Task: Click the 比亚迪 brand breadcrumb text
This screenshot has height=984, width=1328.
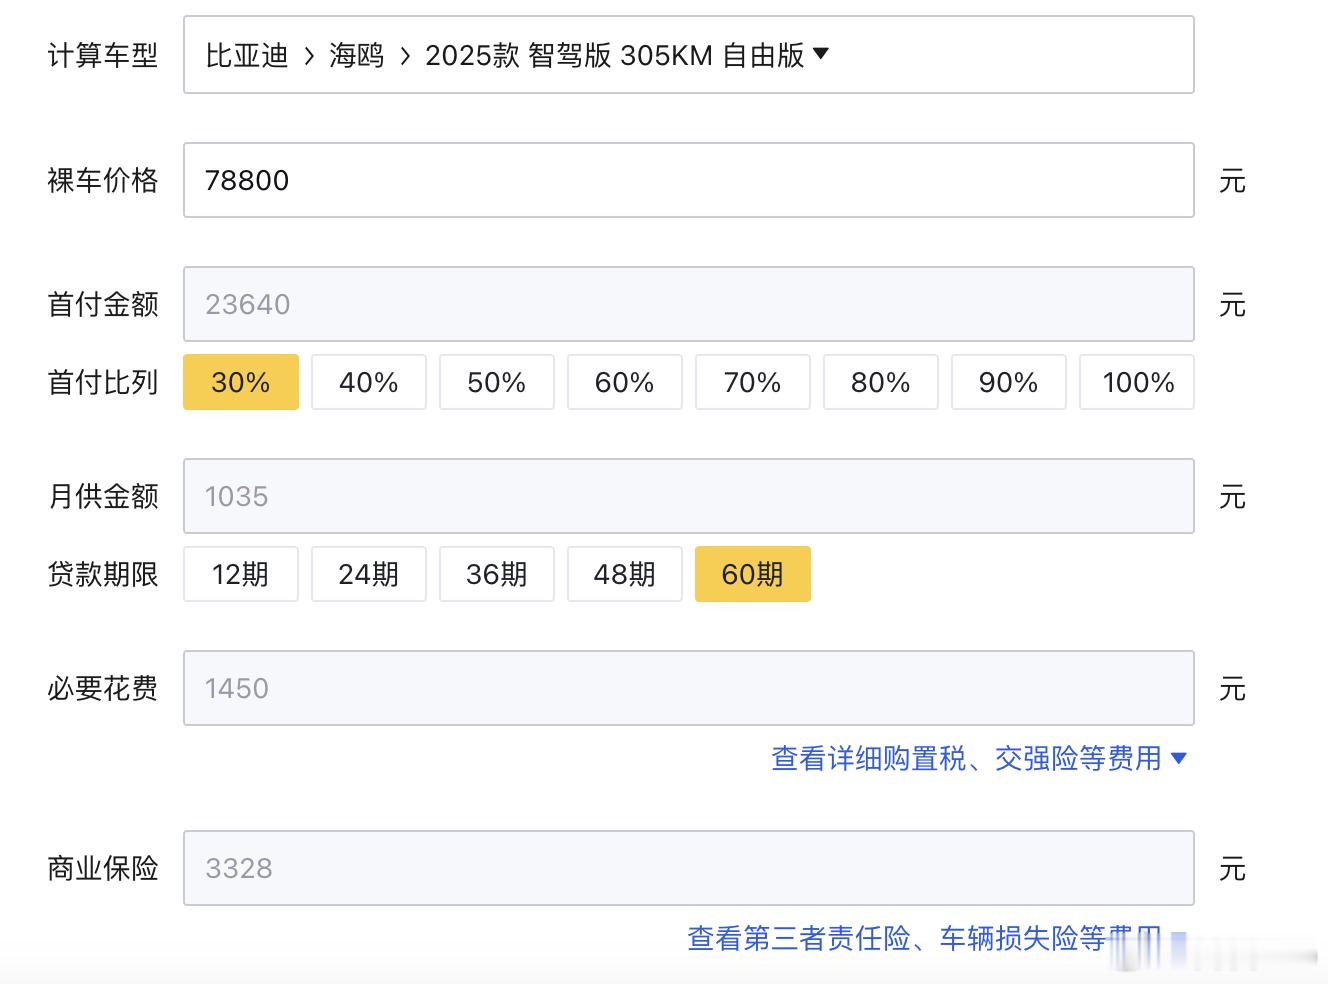Action: 247,55
